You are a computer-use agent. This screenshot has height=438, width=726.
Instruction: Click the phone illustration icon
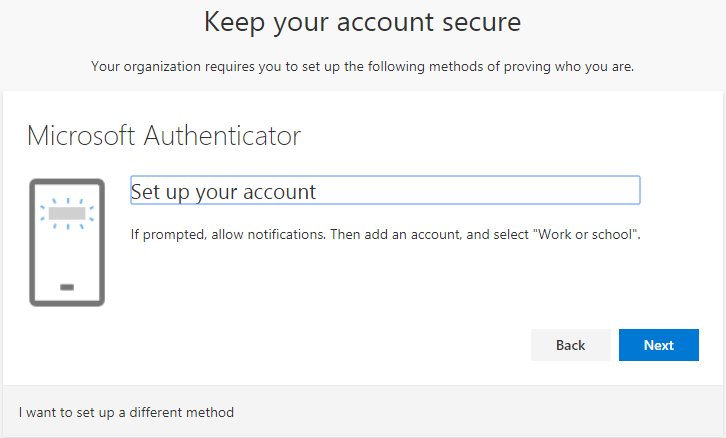click(x=67, y=242)
